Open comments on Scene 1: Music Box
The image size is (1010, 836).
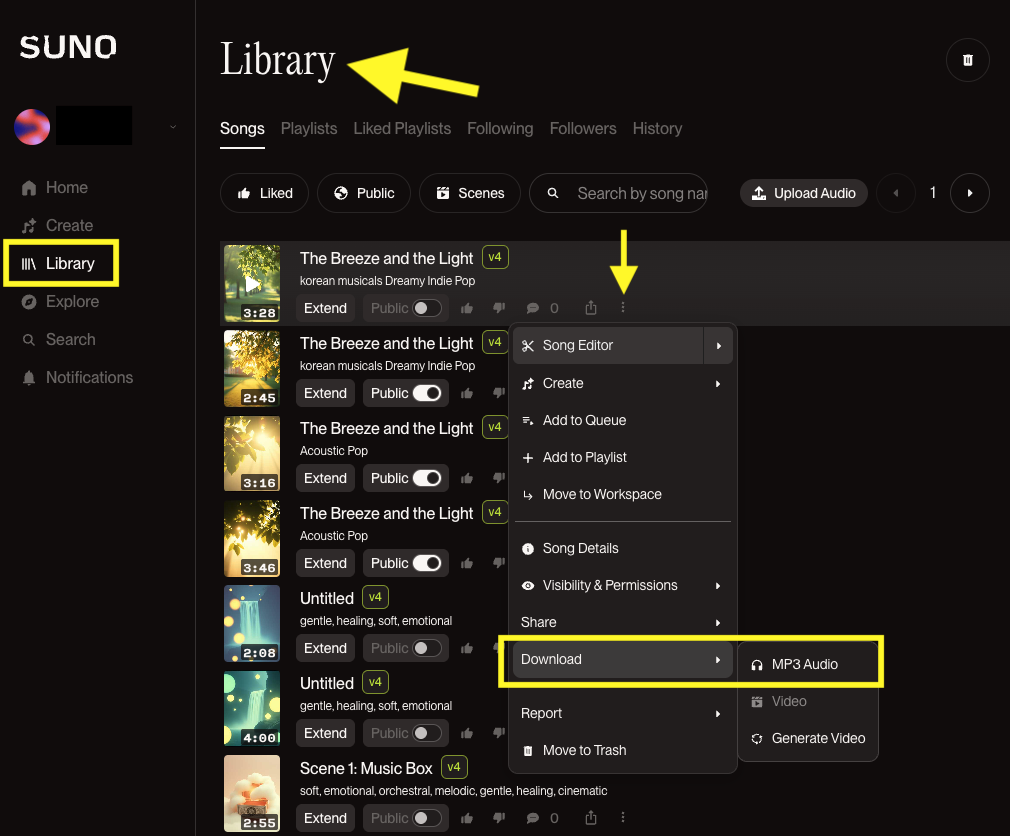(533, 818)
